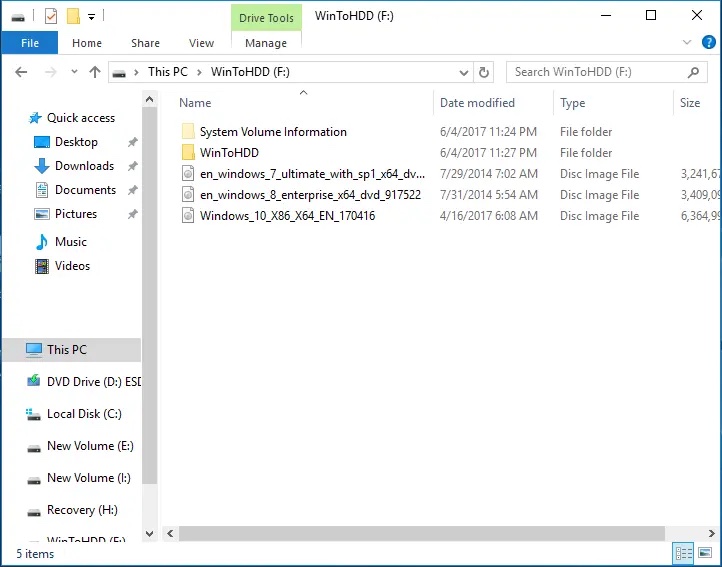This screenshot has height=567, width=722.
Task: Open the Manage tab under Drive Tools
Action: point(266,43)
